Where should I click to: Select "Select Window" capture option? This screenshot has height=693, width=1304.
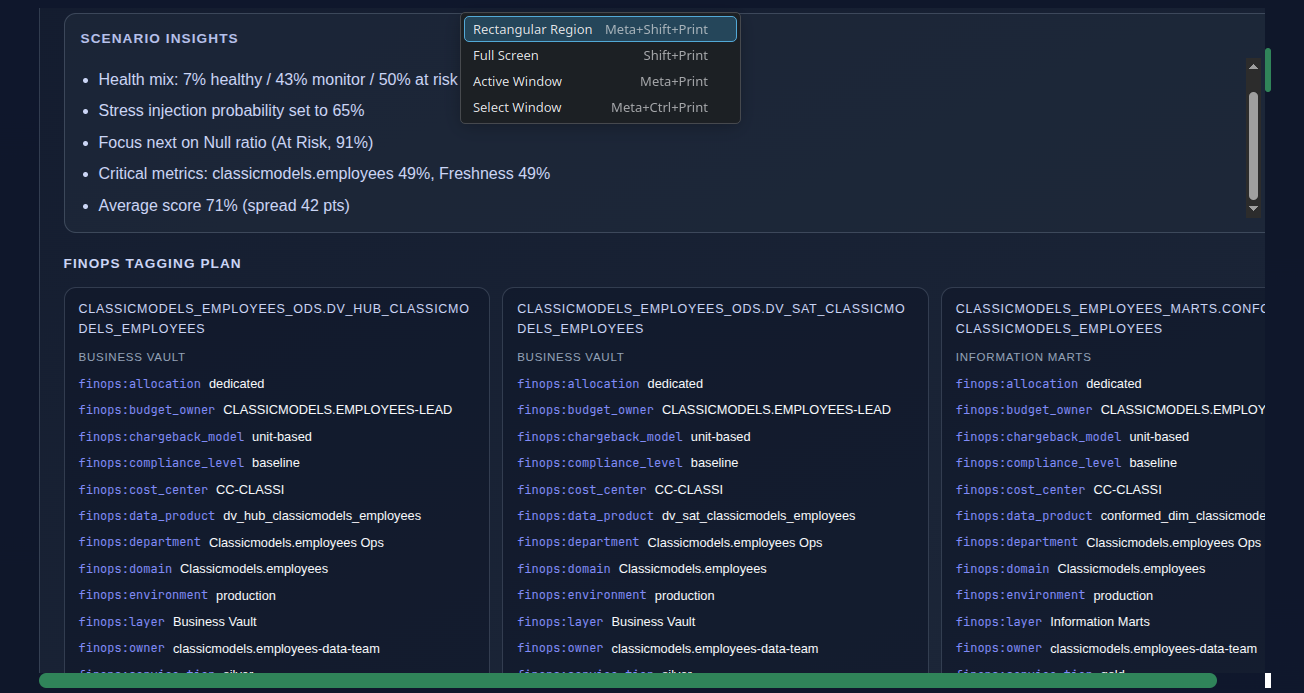click(x=517, y=107)
